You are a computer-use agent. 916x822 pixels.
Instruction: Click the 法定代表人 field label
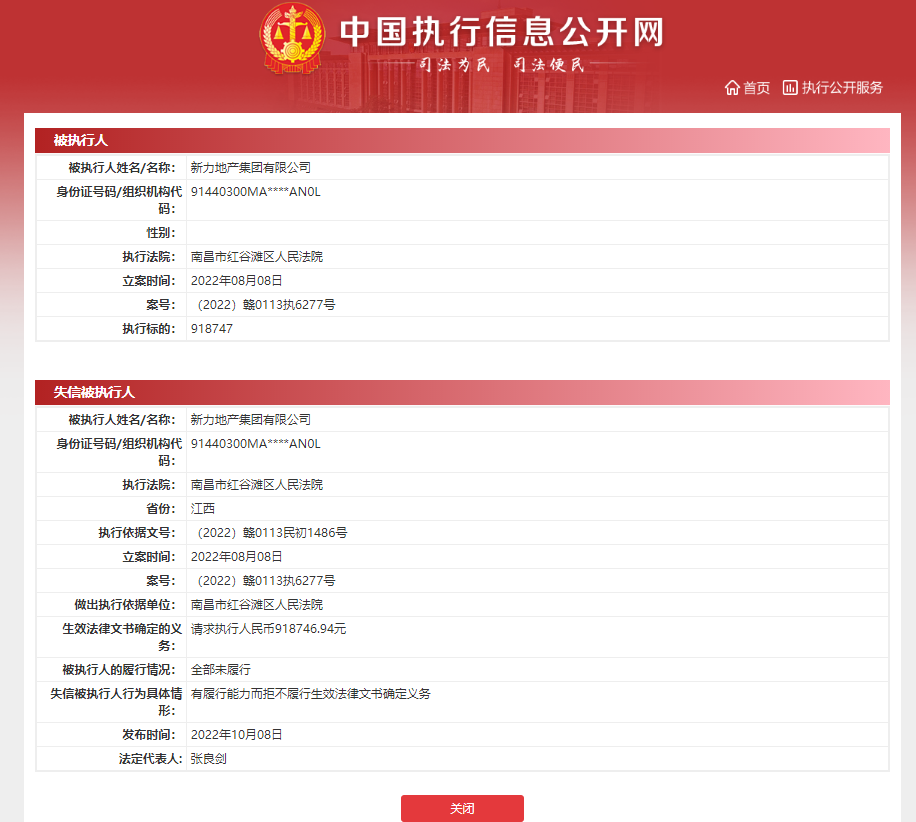150,758
